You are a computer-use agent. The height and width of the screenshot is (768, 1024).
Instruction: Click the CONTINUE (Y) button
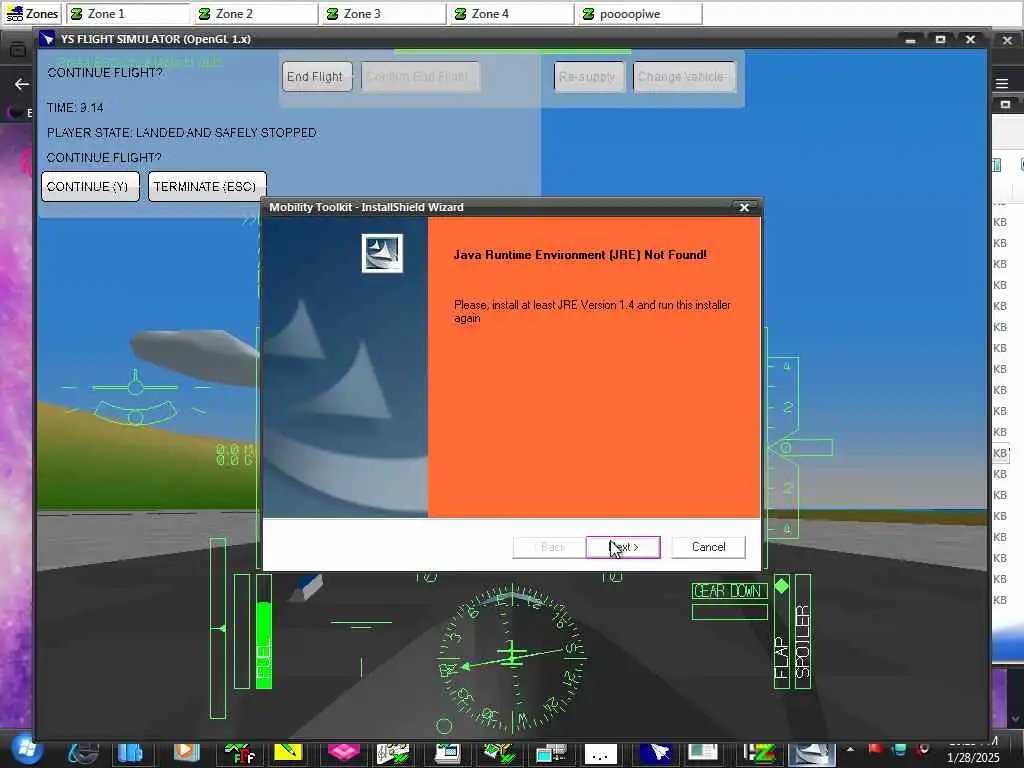click(x=90, y=187)
